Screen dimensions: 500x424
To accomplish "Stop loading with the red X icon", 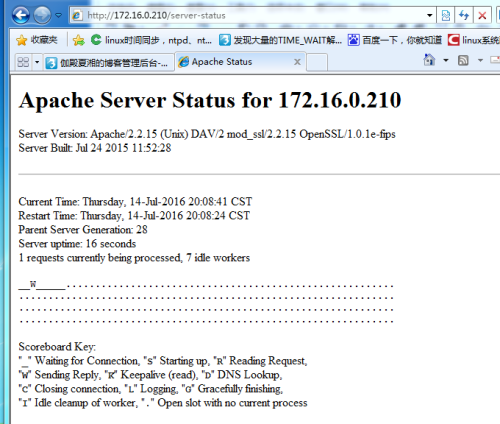I will coord(482,15).
